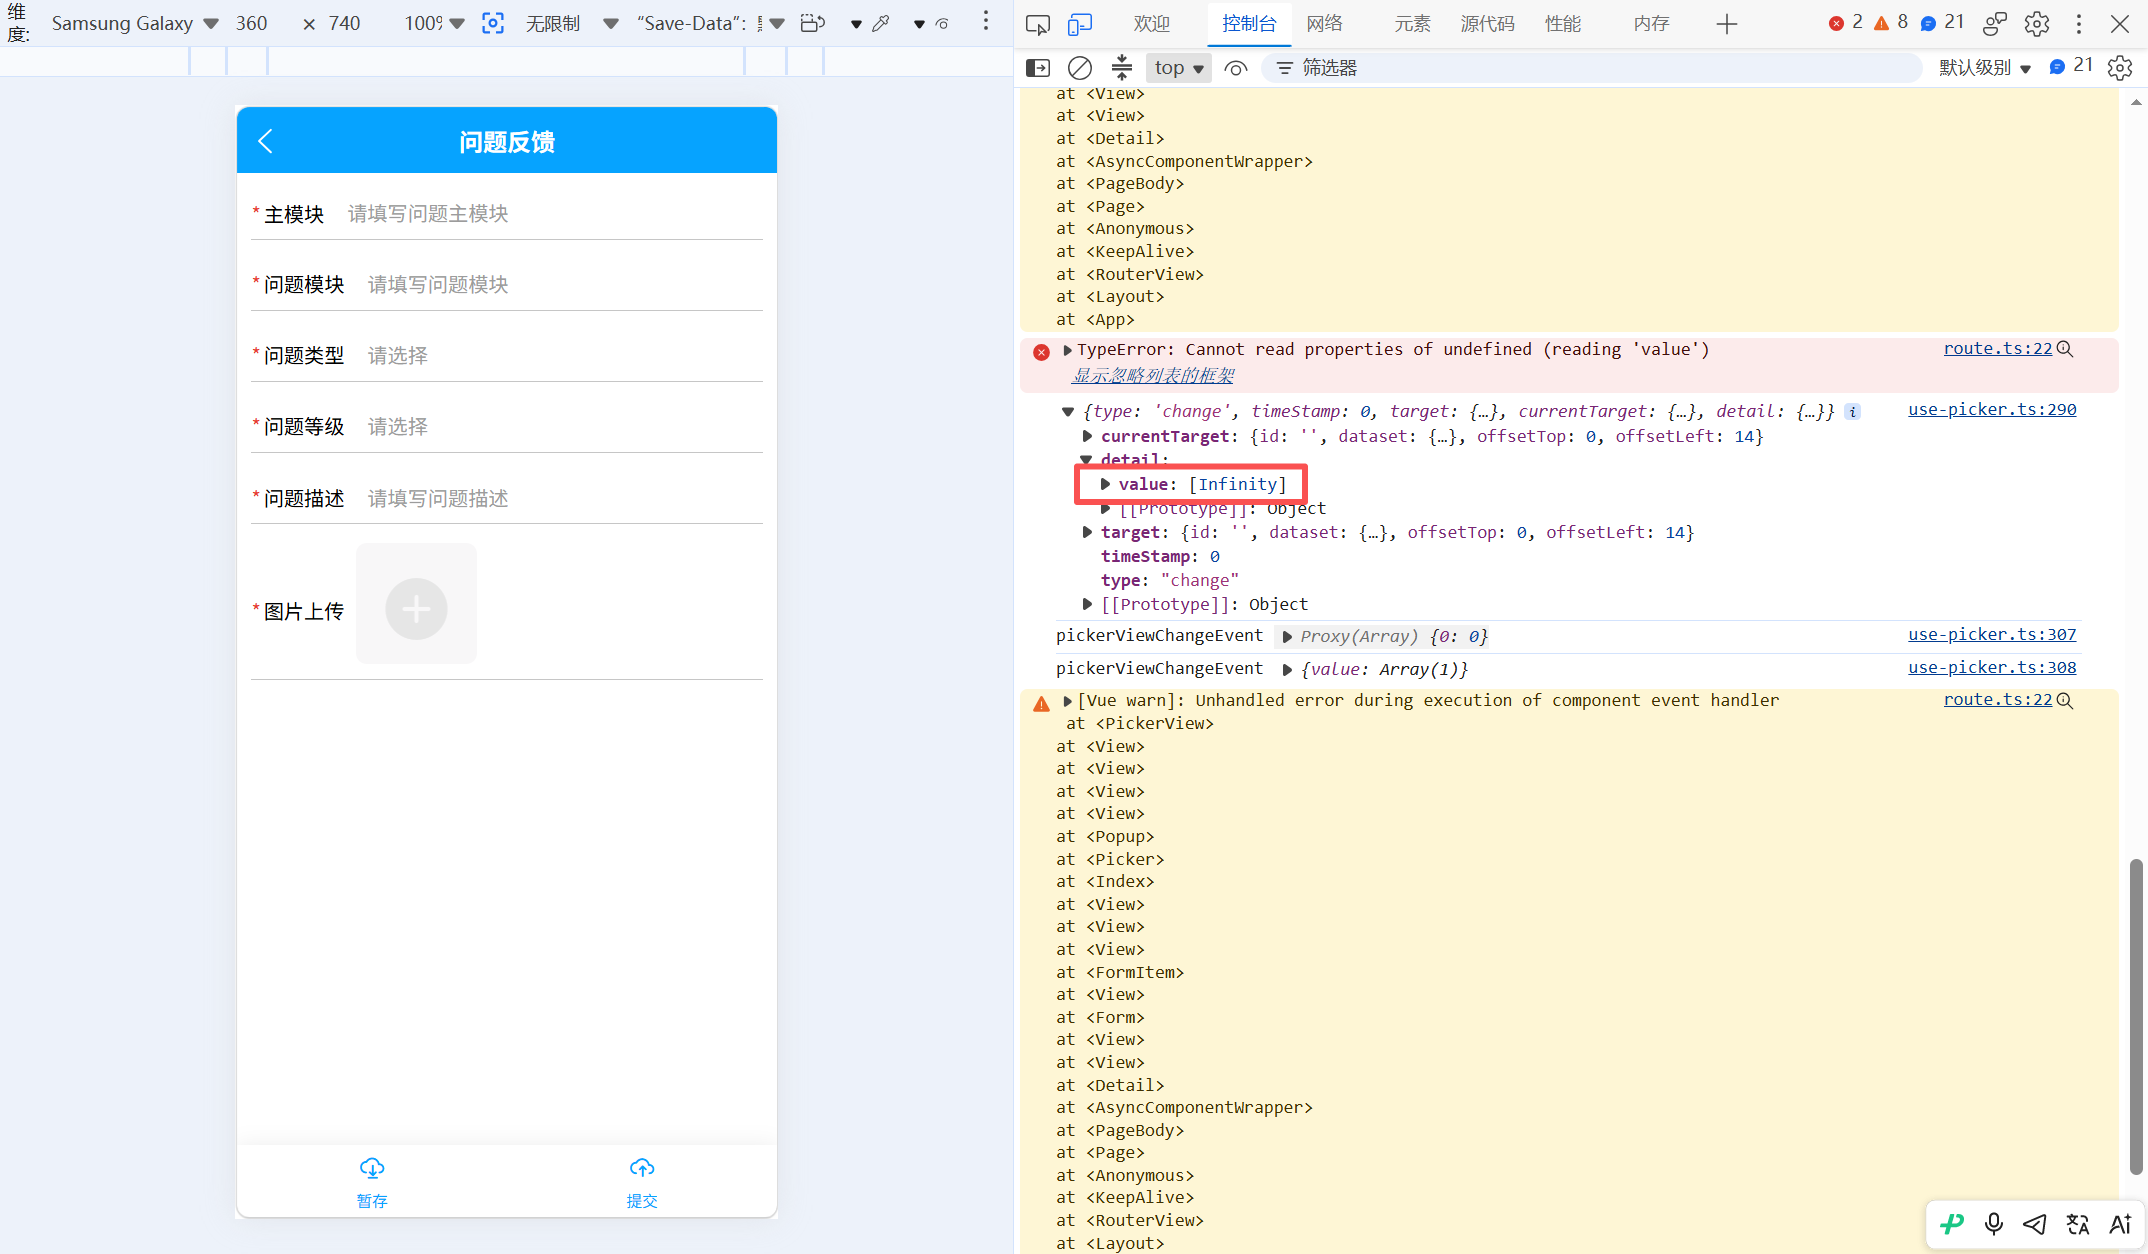This screenshot has height=1254, width=2148.
Task: Open the 默认级别 log level dropdown
Action: tap(1985, 68)
